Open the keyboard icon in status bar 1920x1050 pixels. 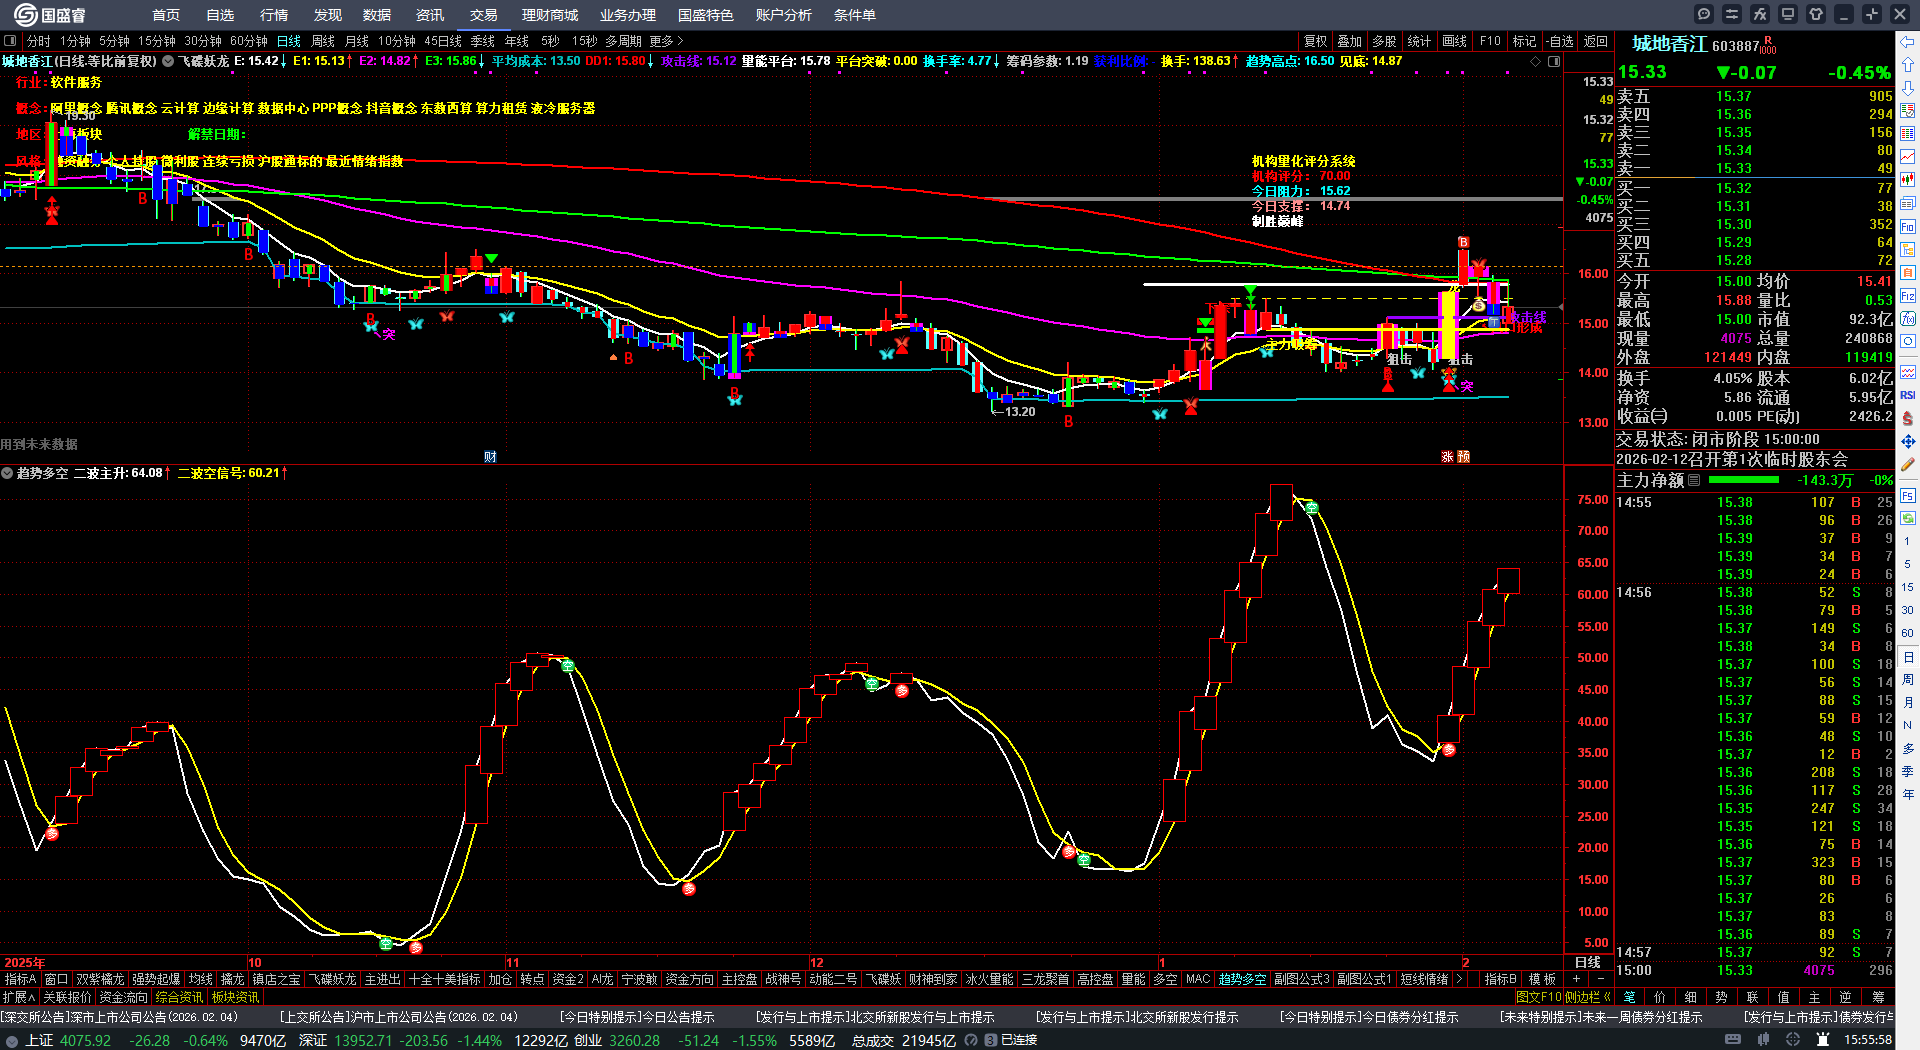point(1733,1040)
